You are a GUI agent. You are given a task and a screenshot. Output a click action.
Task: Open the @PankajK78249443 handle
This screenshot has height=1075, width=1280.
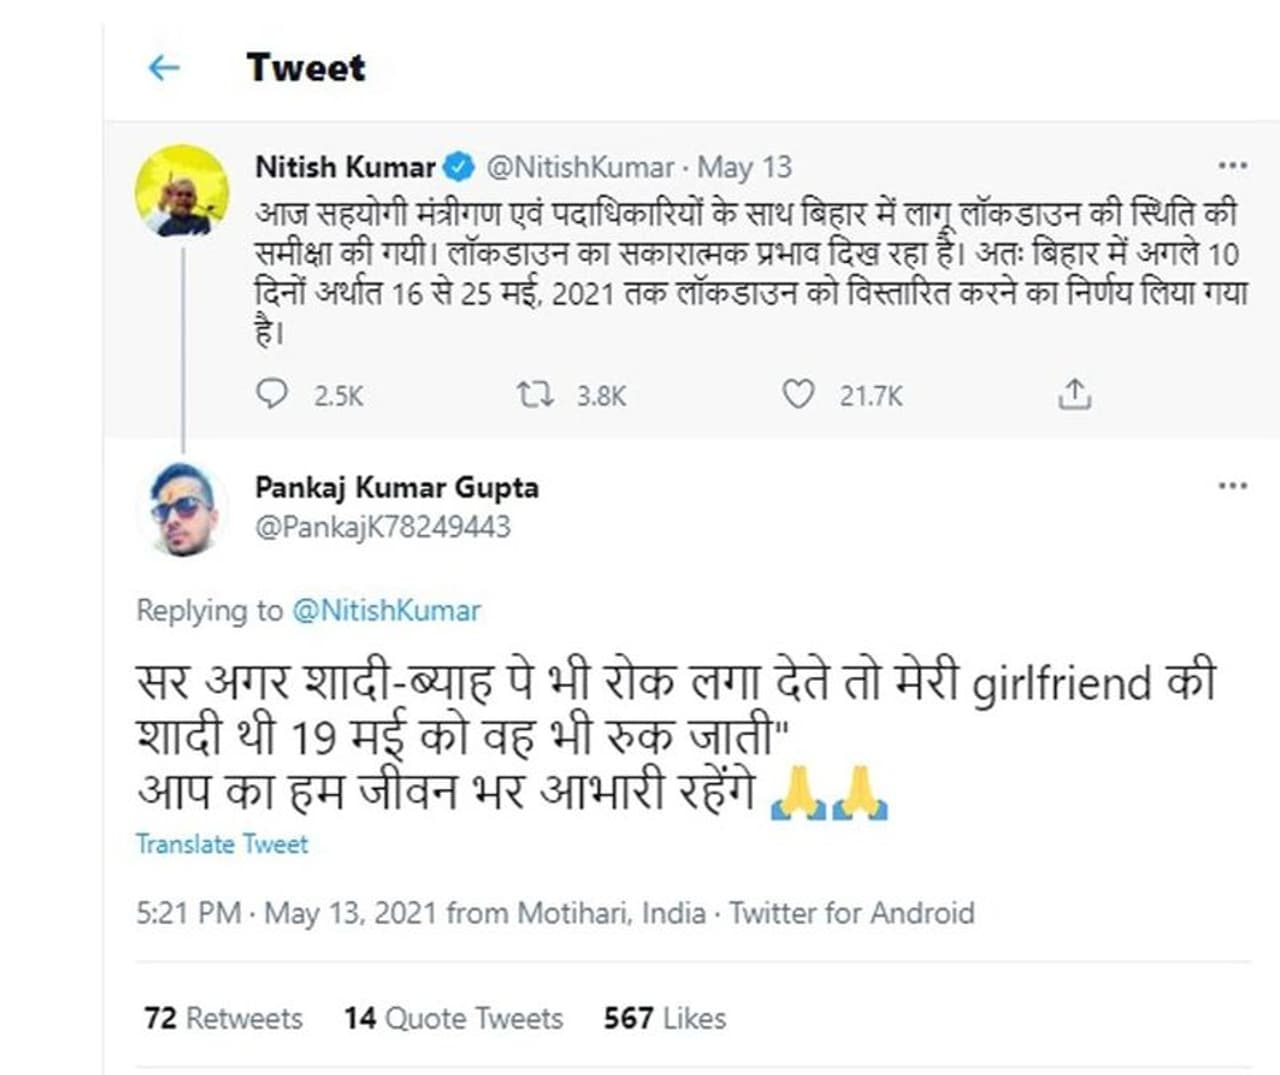coord(382,527)
